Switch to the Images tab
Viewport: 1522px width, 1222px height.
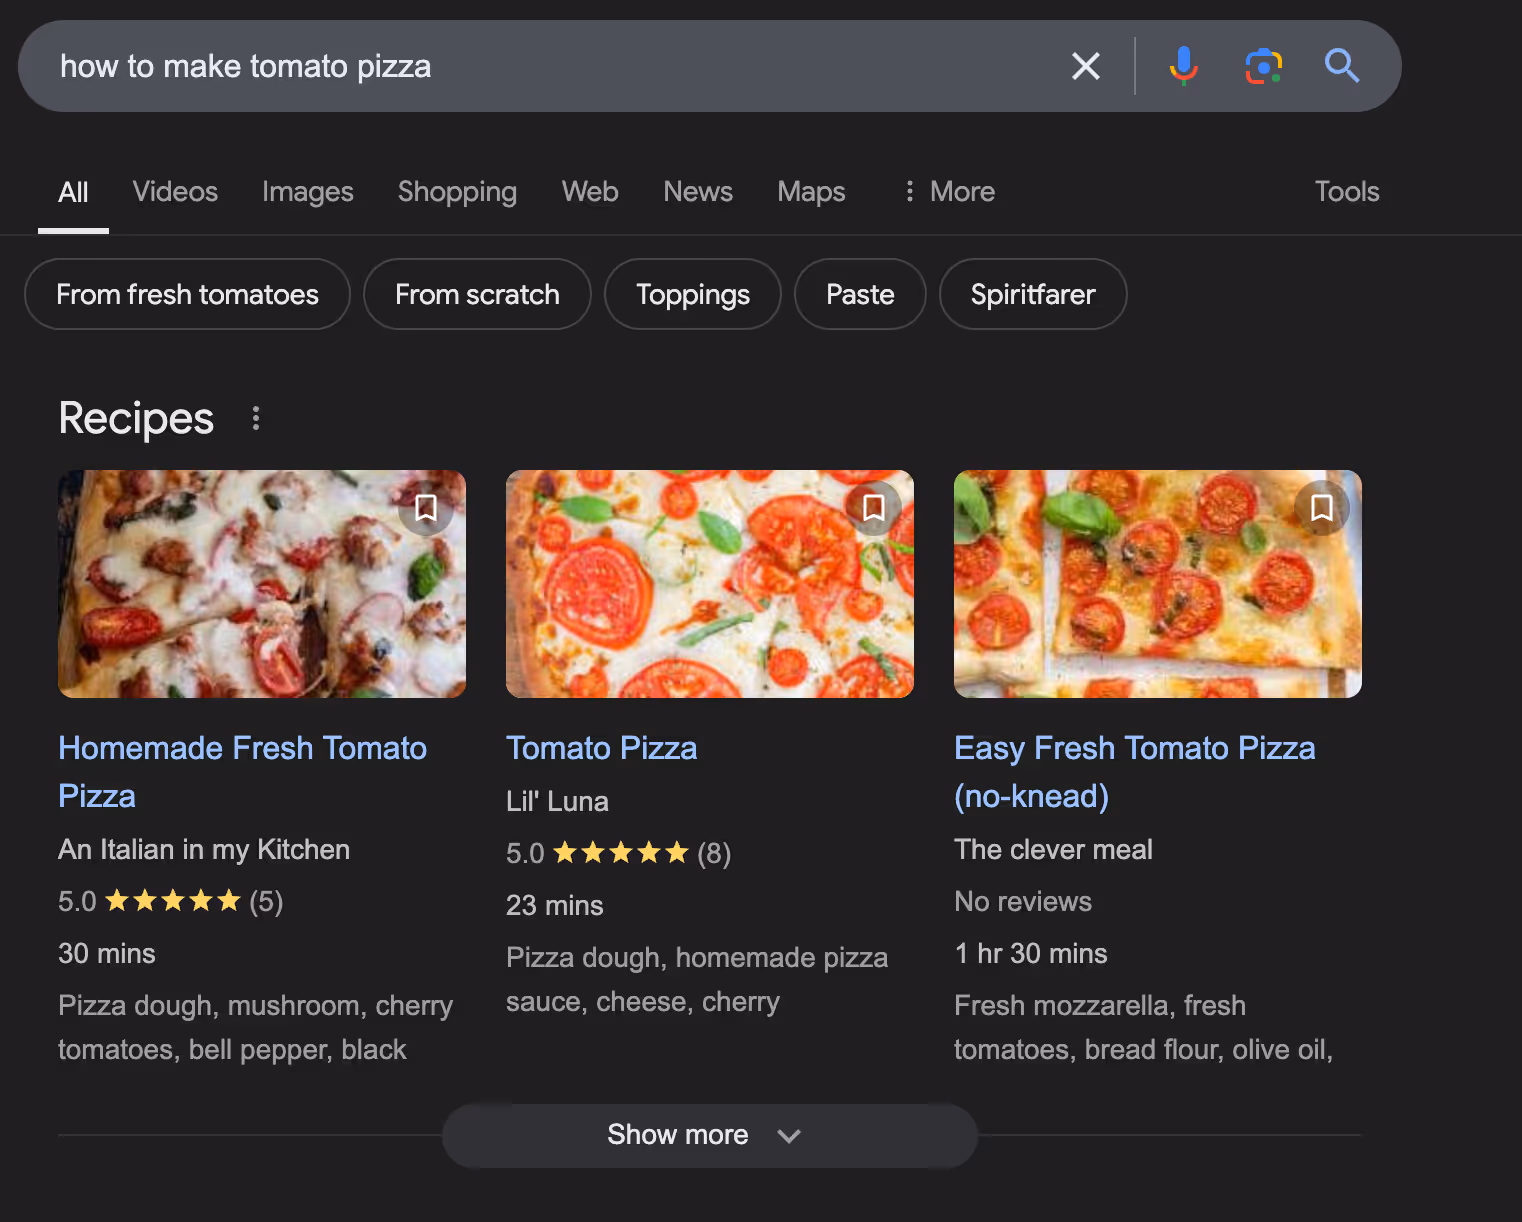tap(308, 192)
